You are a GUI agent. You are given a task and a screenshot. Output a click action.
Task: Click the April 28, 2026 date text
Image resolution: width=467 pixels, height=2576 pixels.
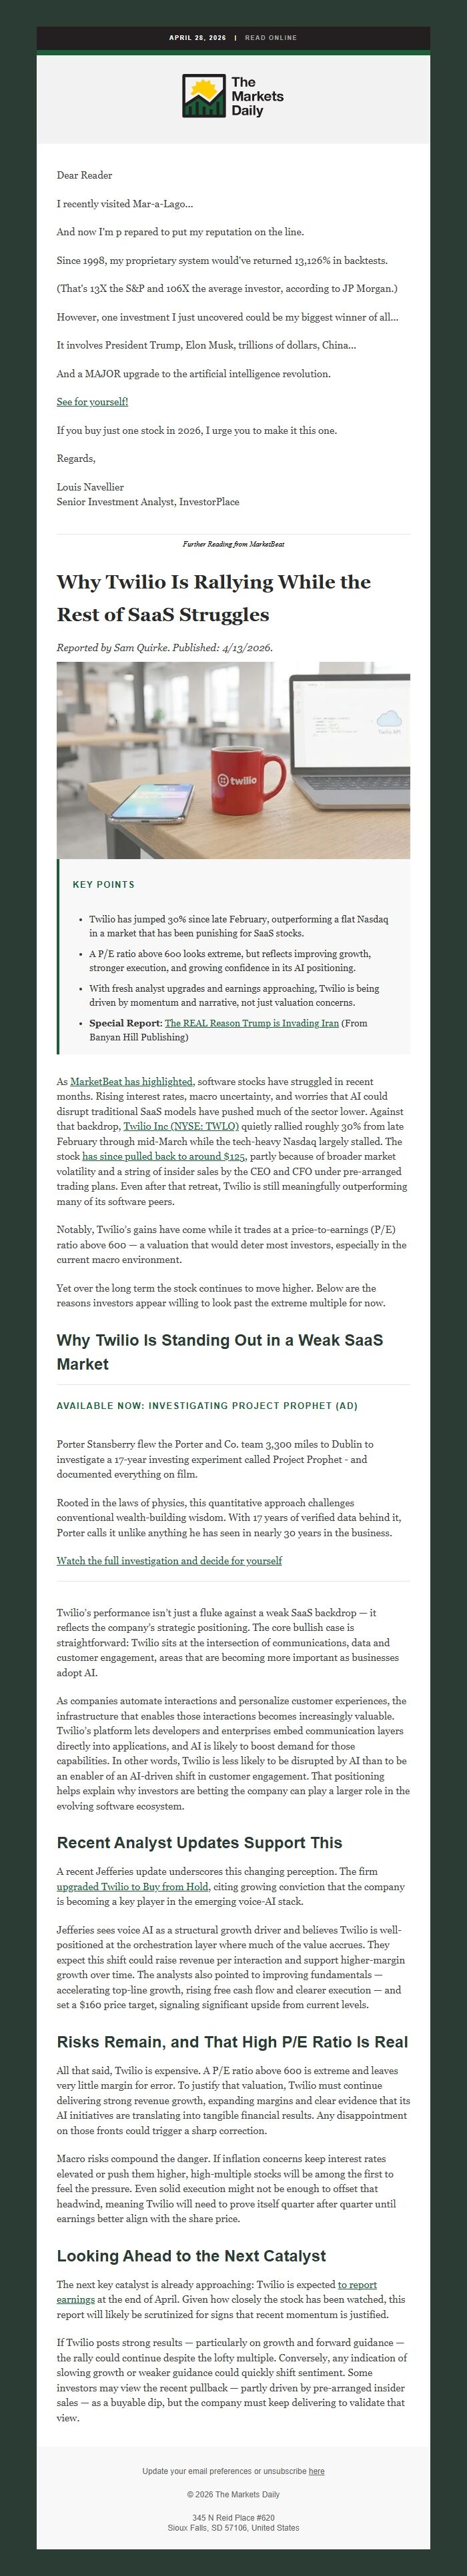(x=197, y=38)
